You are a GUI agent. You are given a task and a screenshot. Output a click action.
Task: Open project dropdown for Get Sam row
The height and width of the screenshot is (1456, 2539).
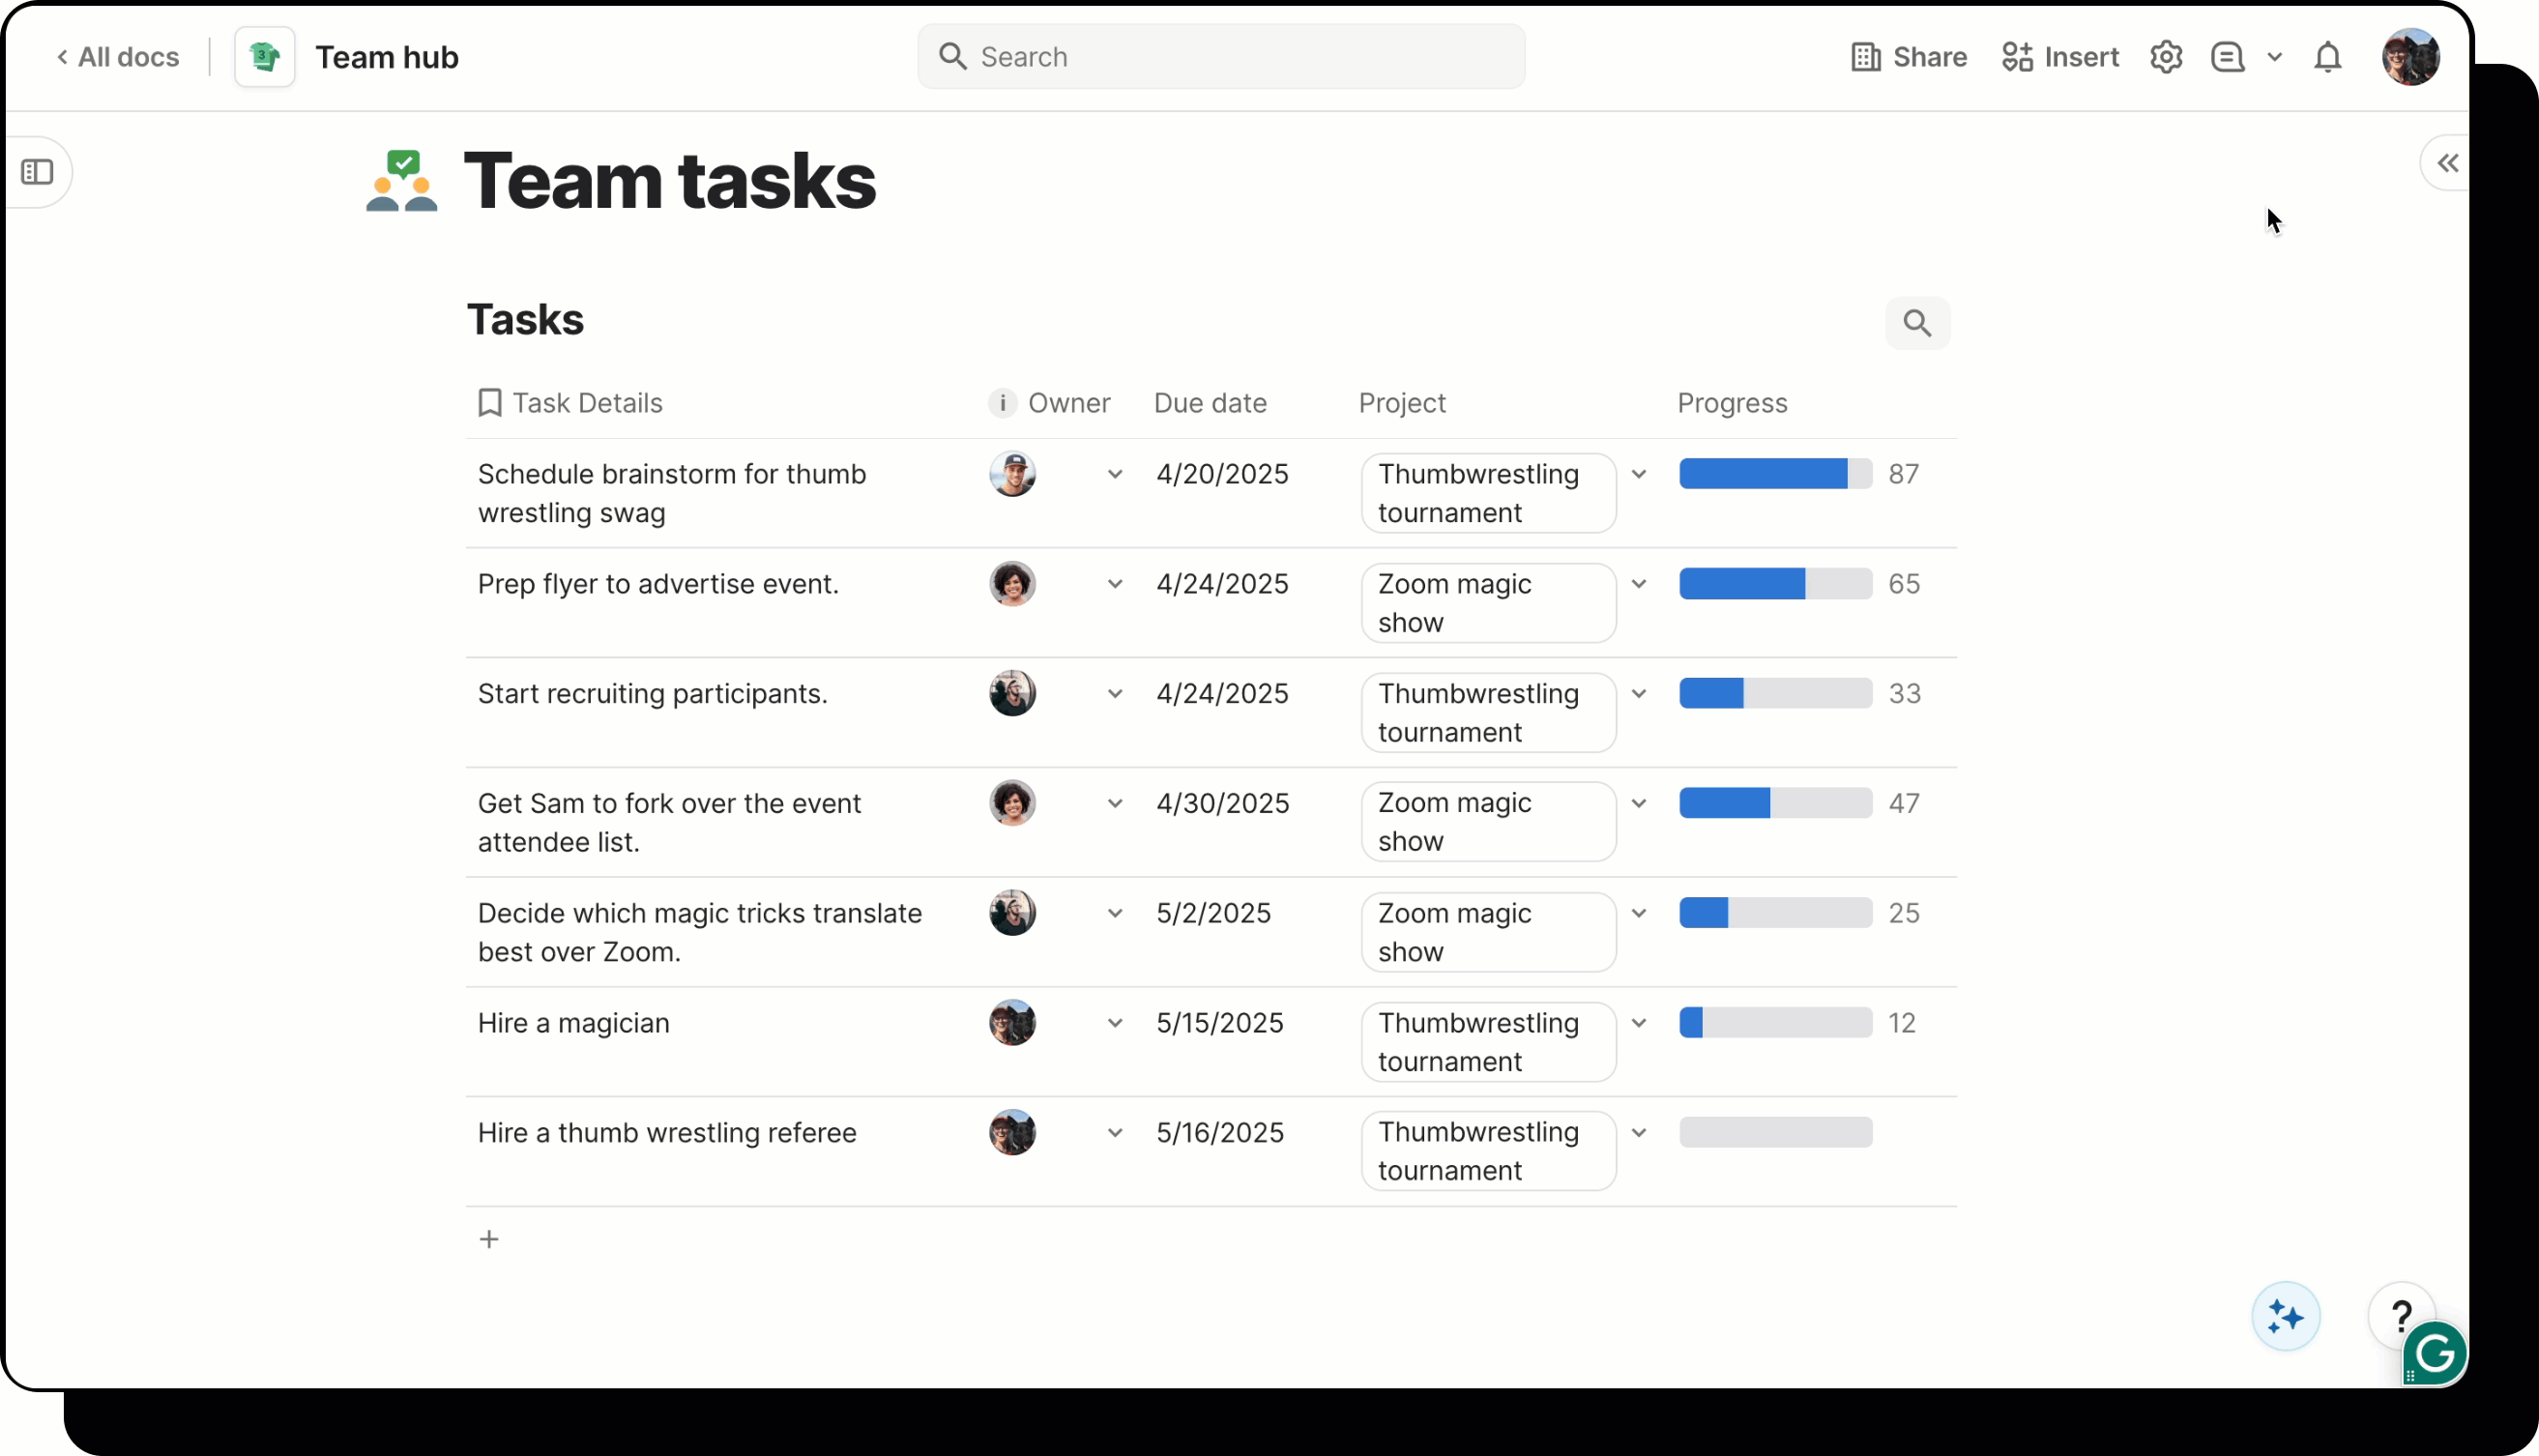click(1639, 804)
